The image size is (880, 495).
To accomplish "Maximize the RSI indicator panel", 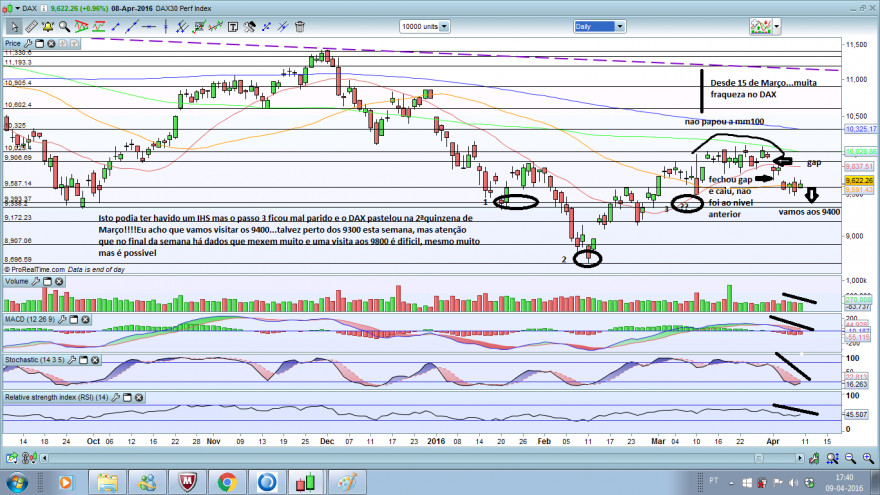I will click(127, 397).
